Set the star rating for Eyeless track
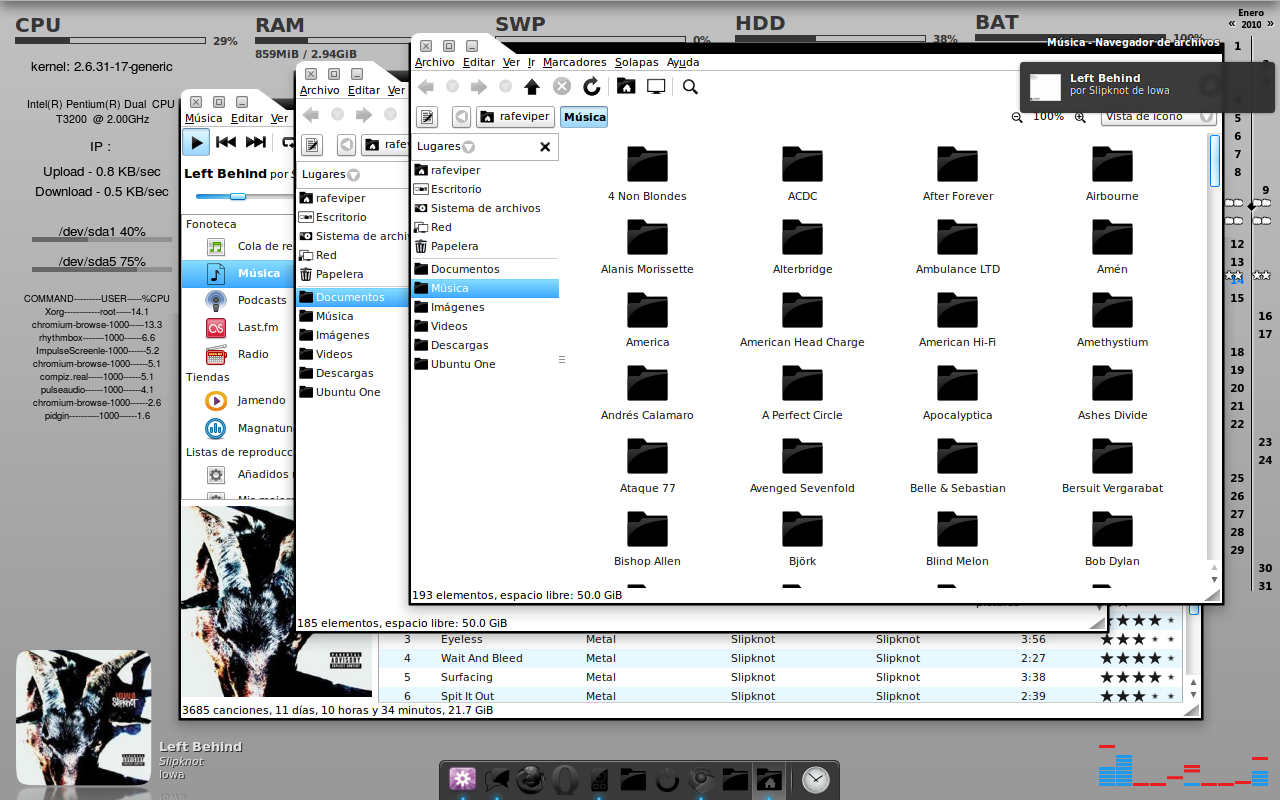1280x800 pixels. click(x=1137, y=639)
